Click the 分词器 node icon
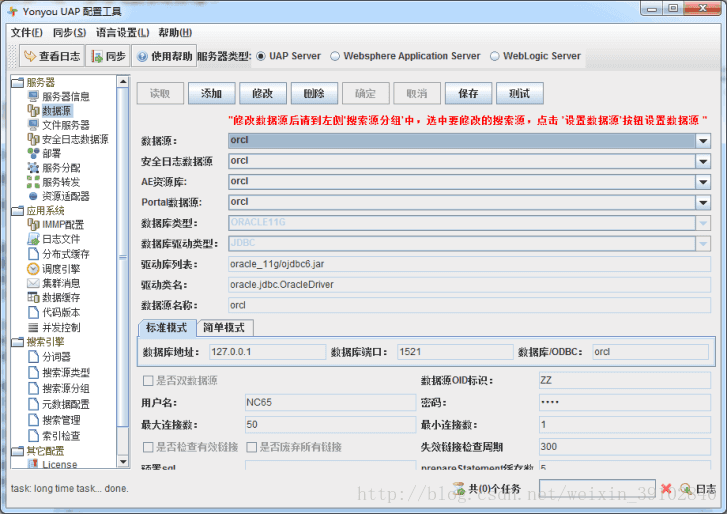This screenshot has height=514, width=728. (33, 357)
